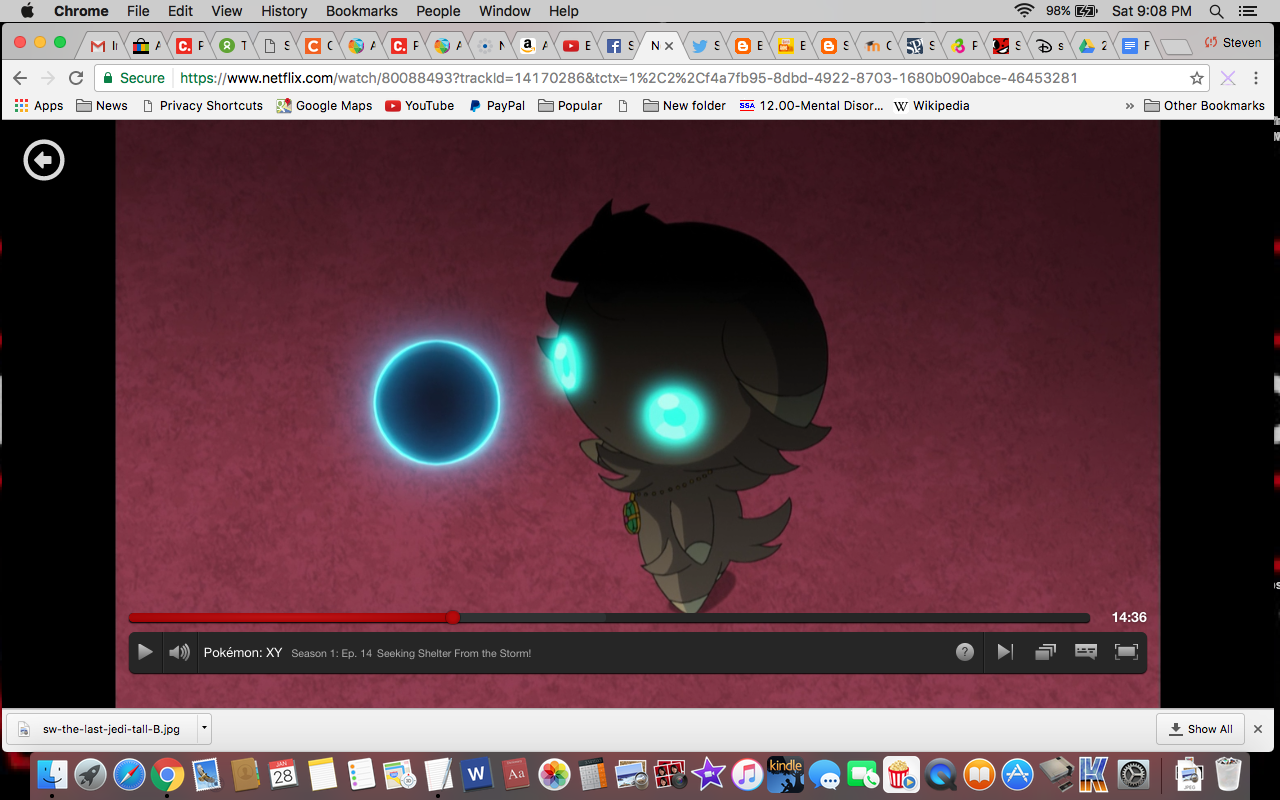Image resolution: width=1280 pixels, height=800 pixels.
Task: Click Show All downloads button
Action: click(1200, 729)
